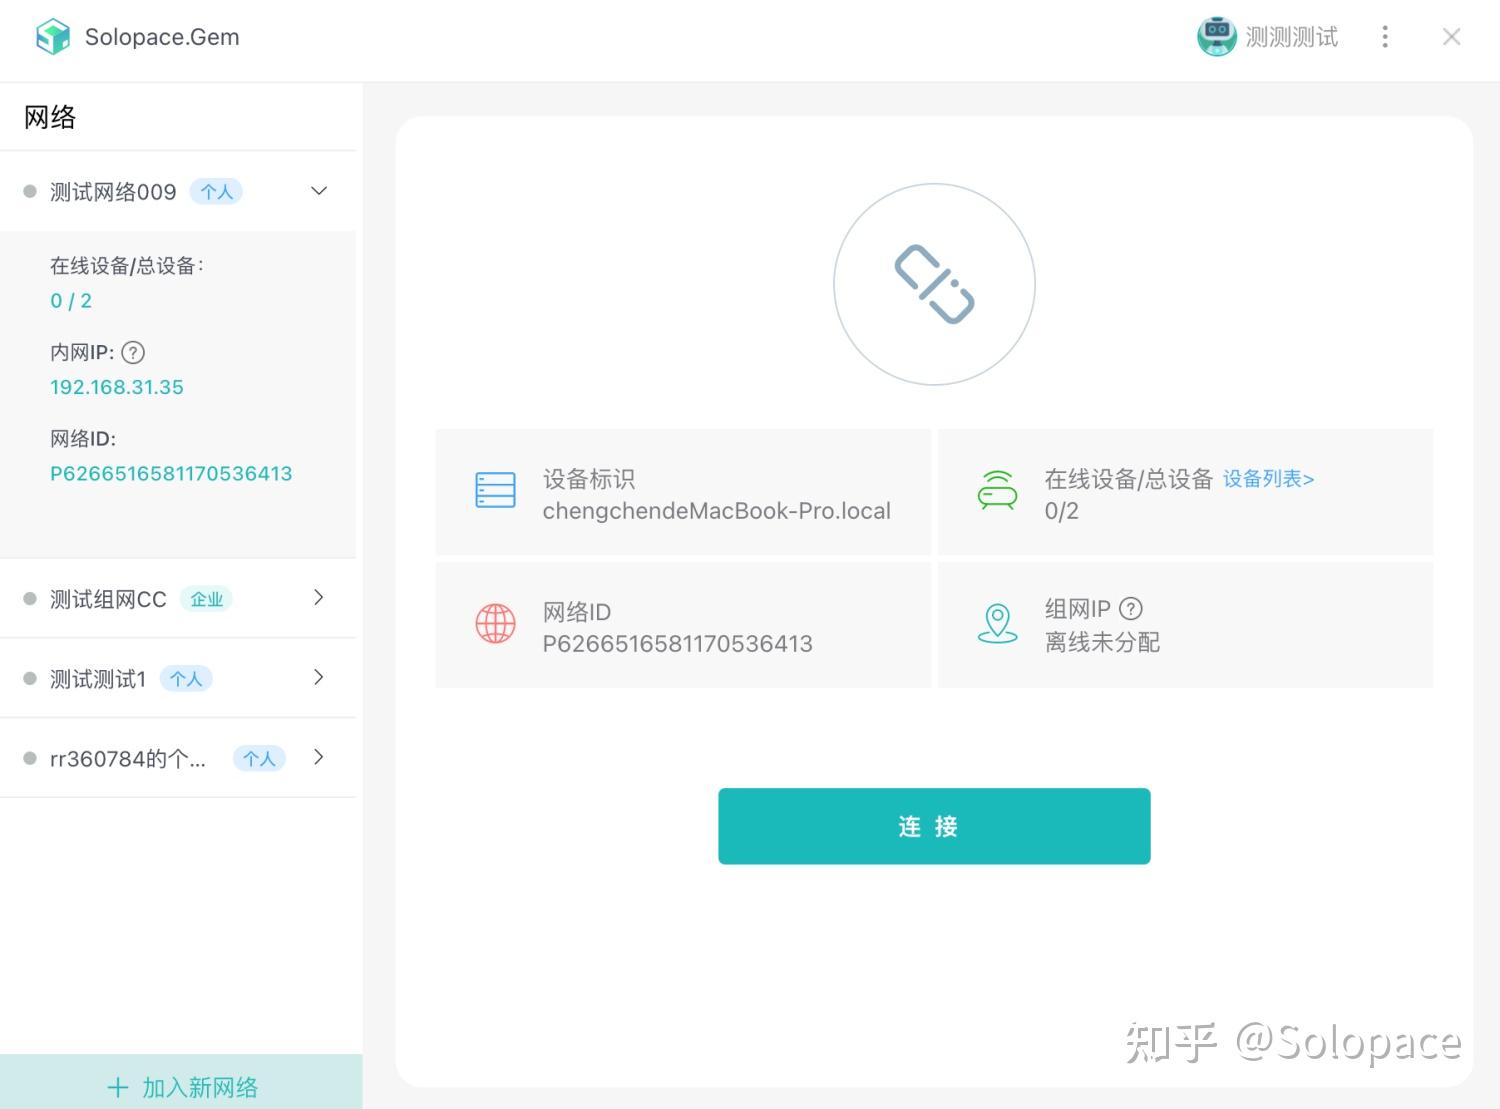The height and width of the screenshot is (1109, 1500).
Task: Click the user avatar robot icon
Action: pyautogui.click(x=1216, y=35)
